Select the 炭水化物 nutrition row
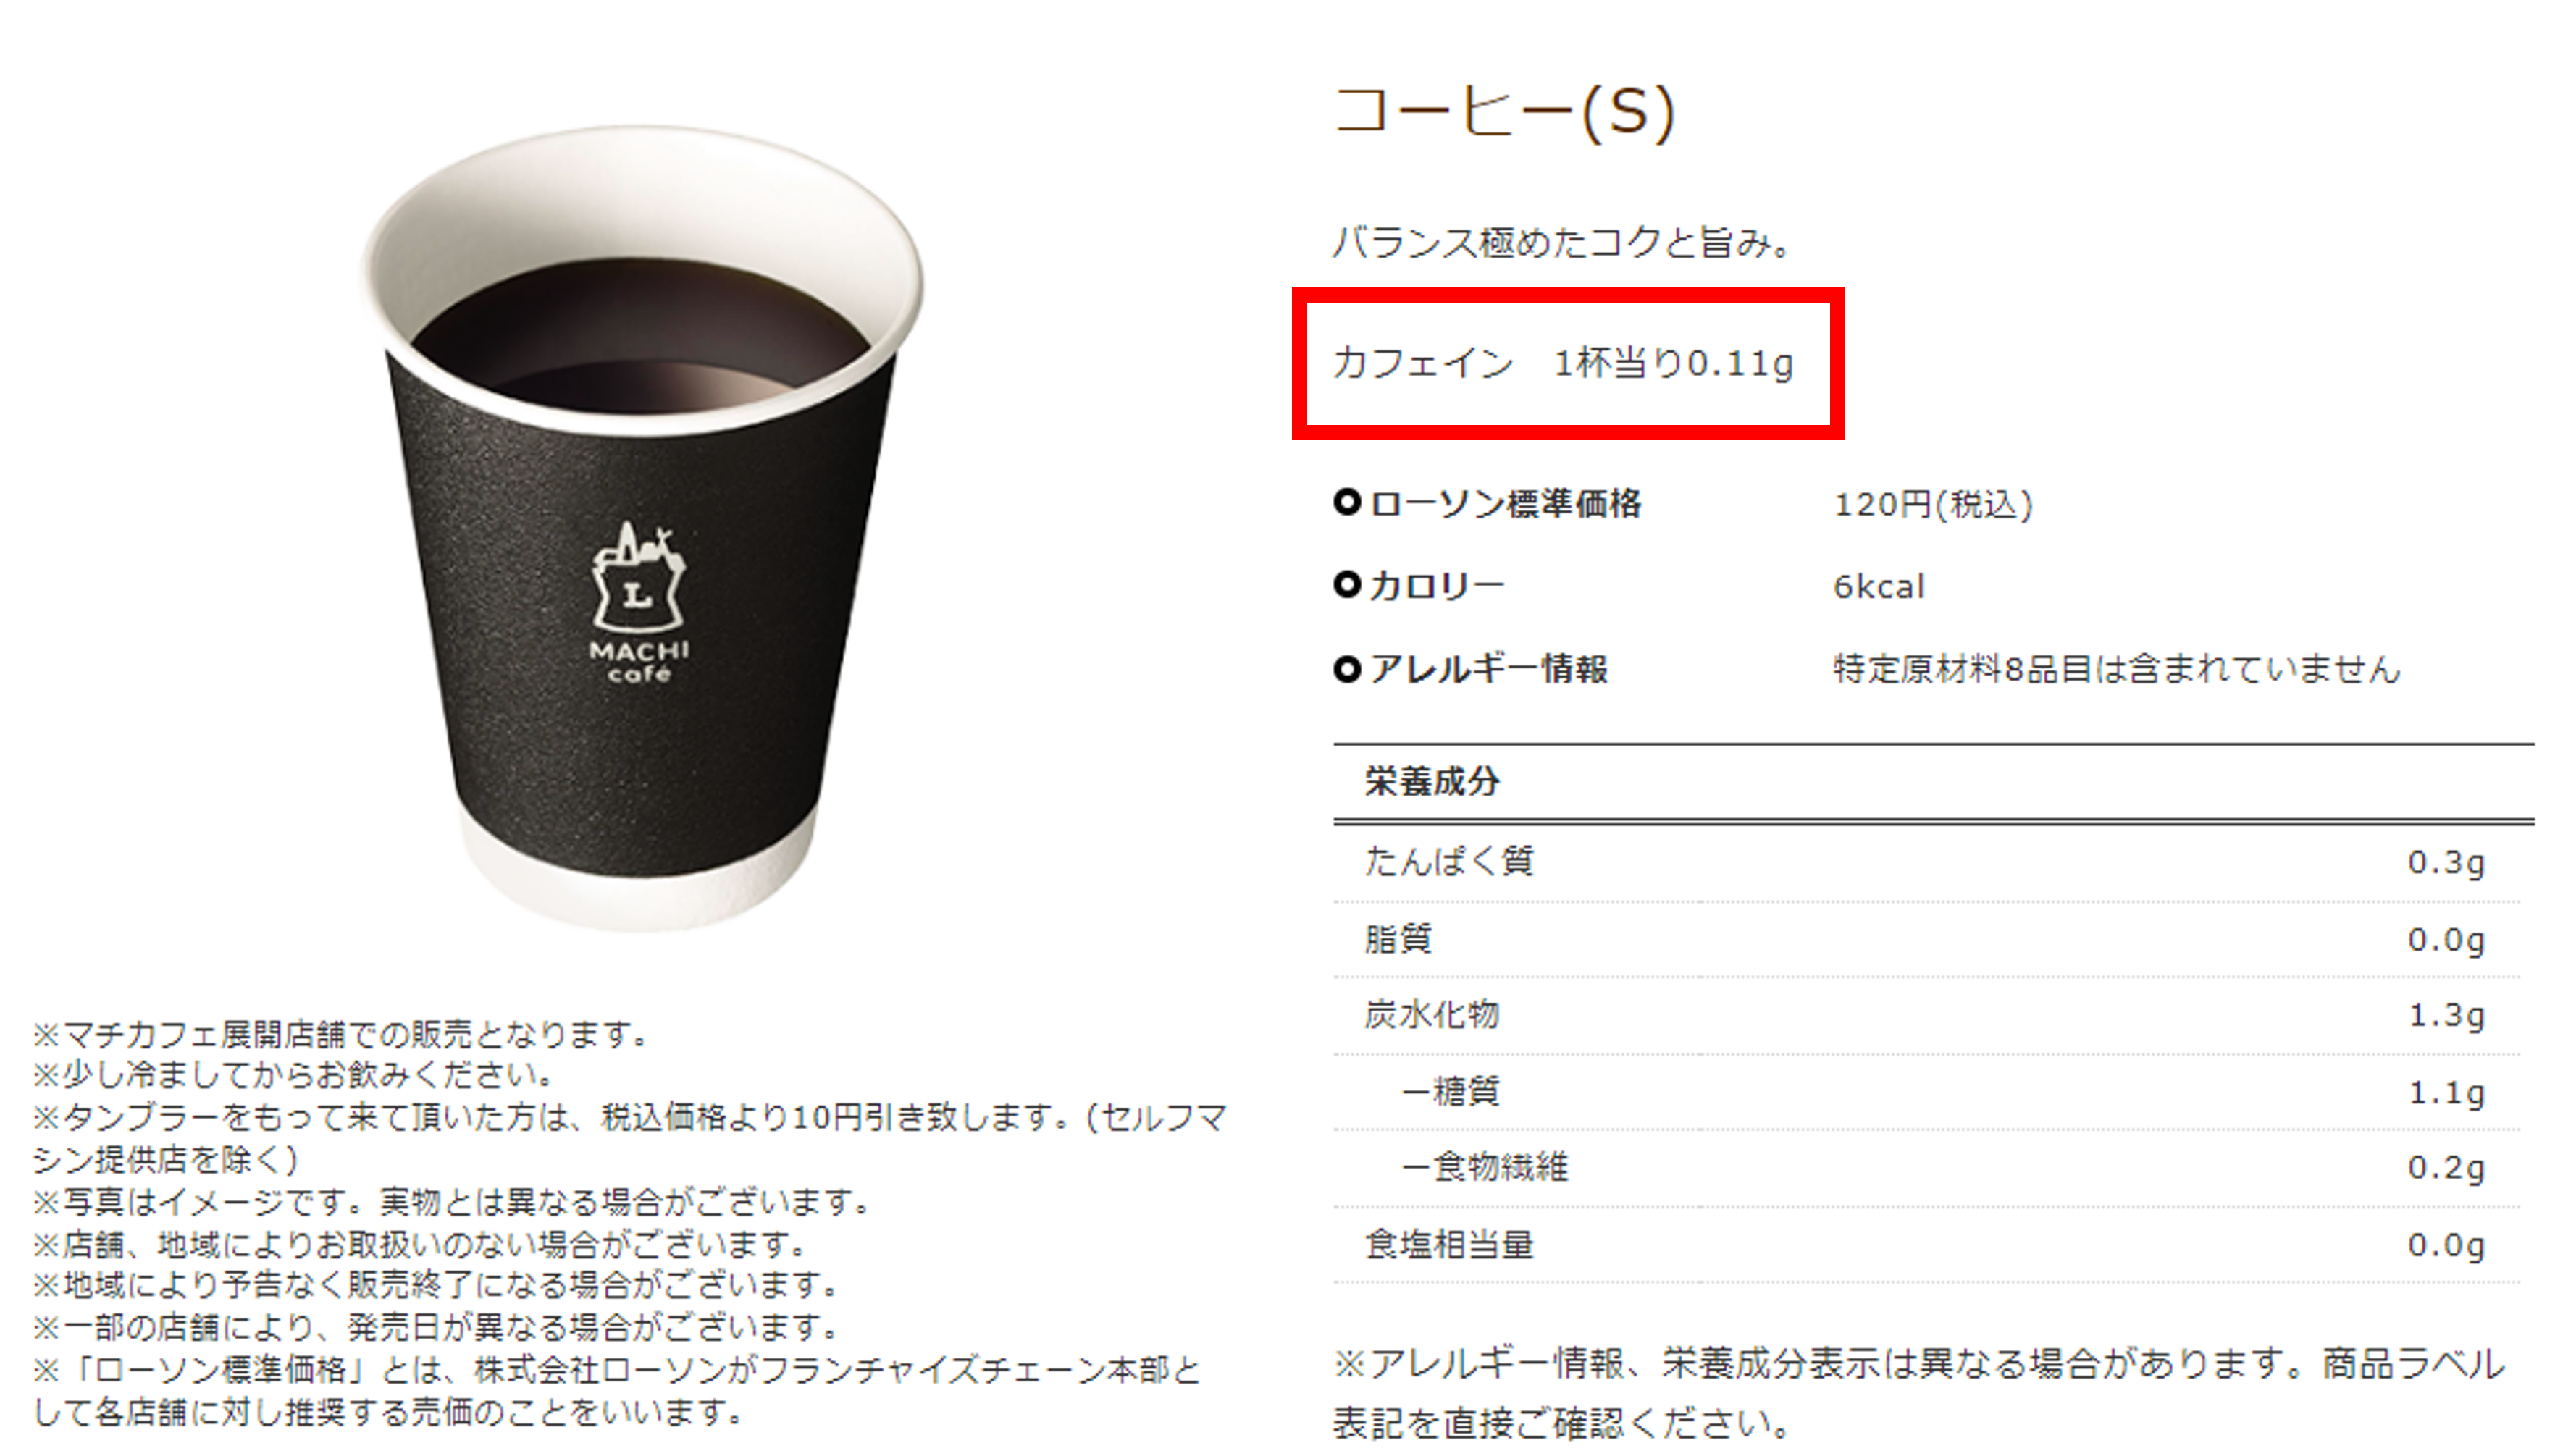The image size is (2555, 1456). pyautogui.click(x=1927, y=1016)
